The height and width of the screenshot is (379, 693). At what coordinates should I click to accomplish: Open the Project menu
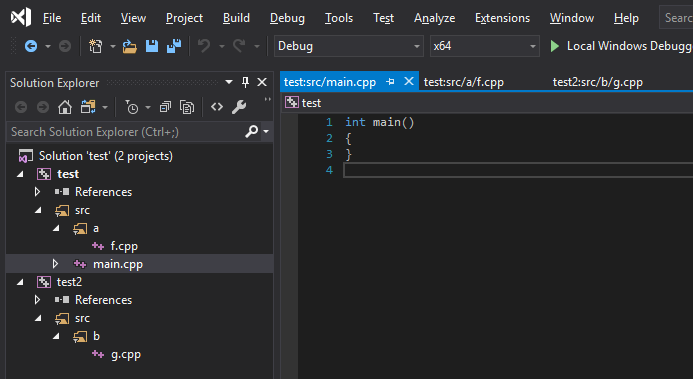click(x=184, y=18)
